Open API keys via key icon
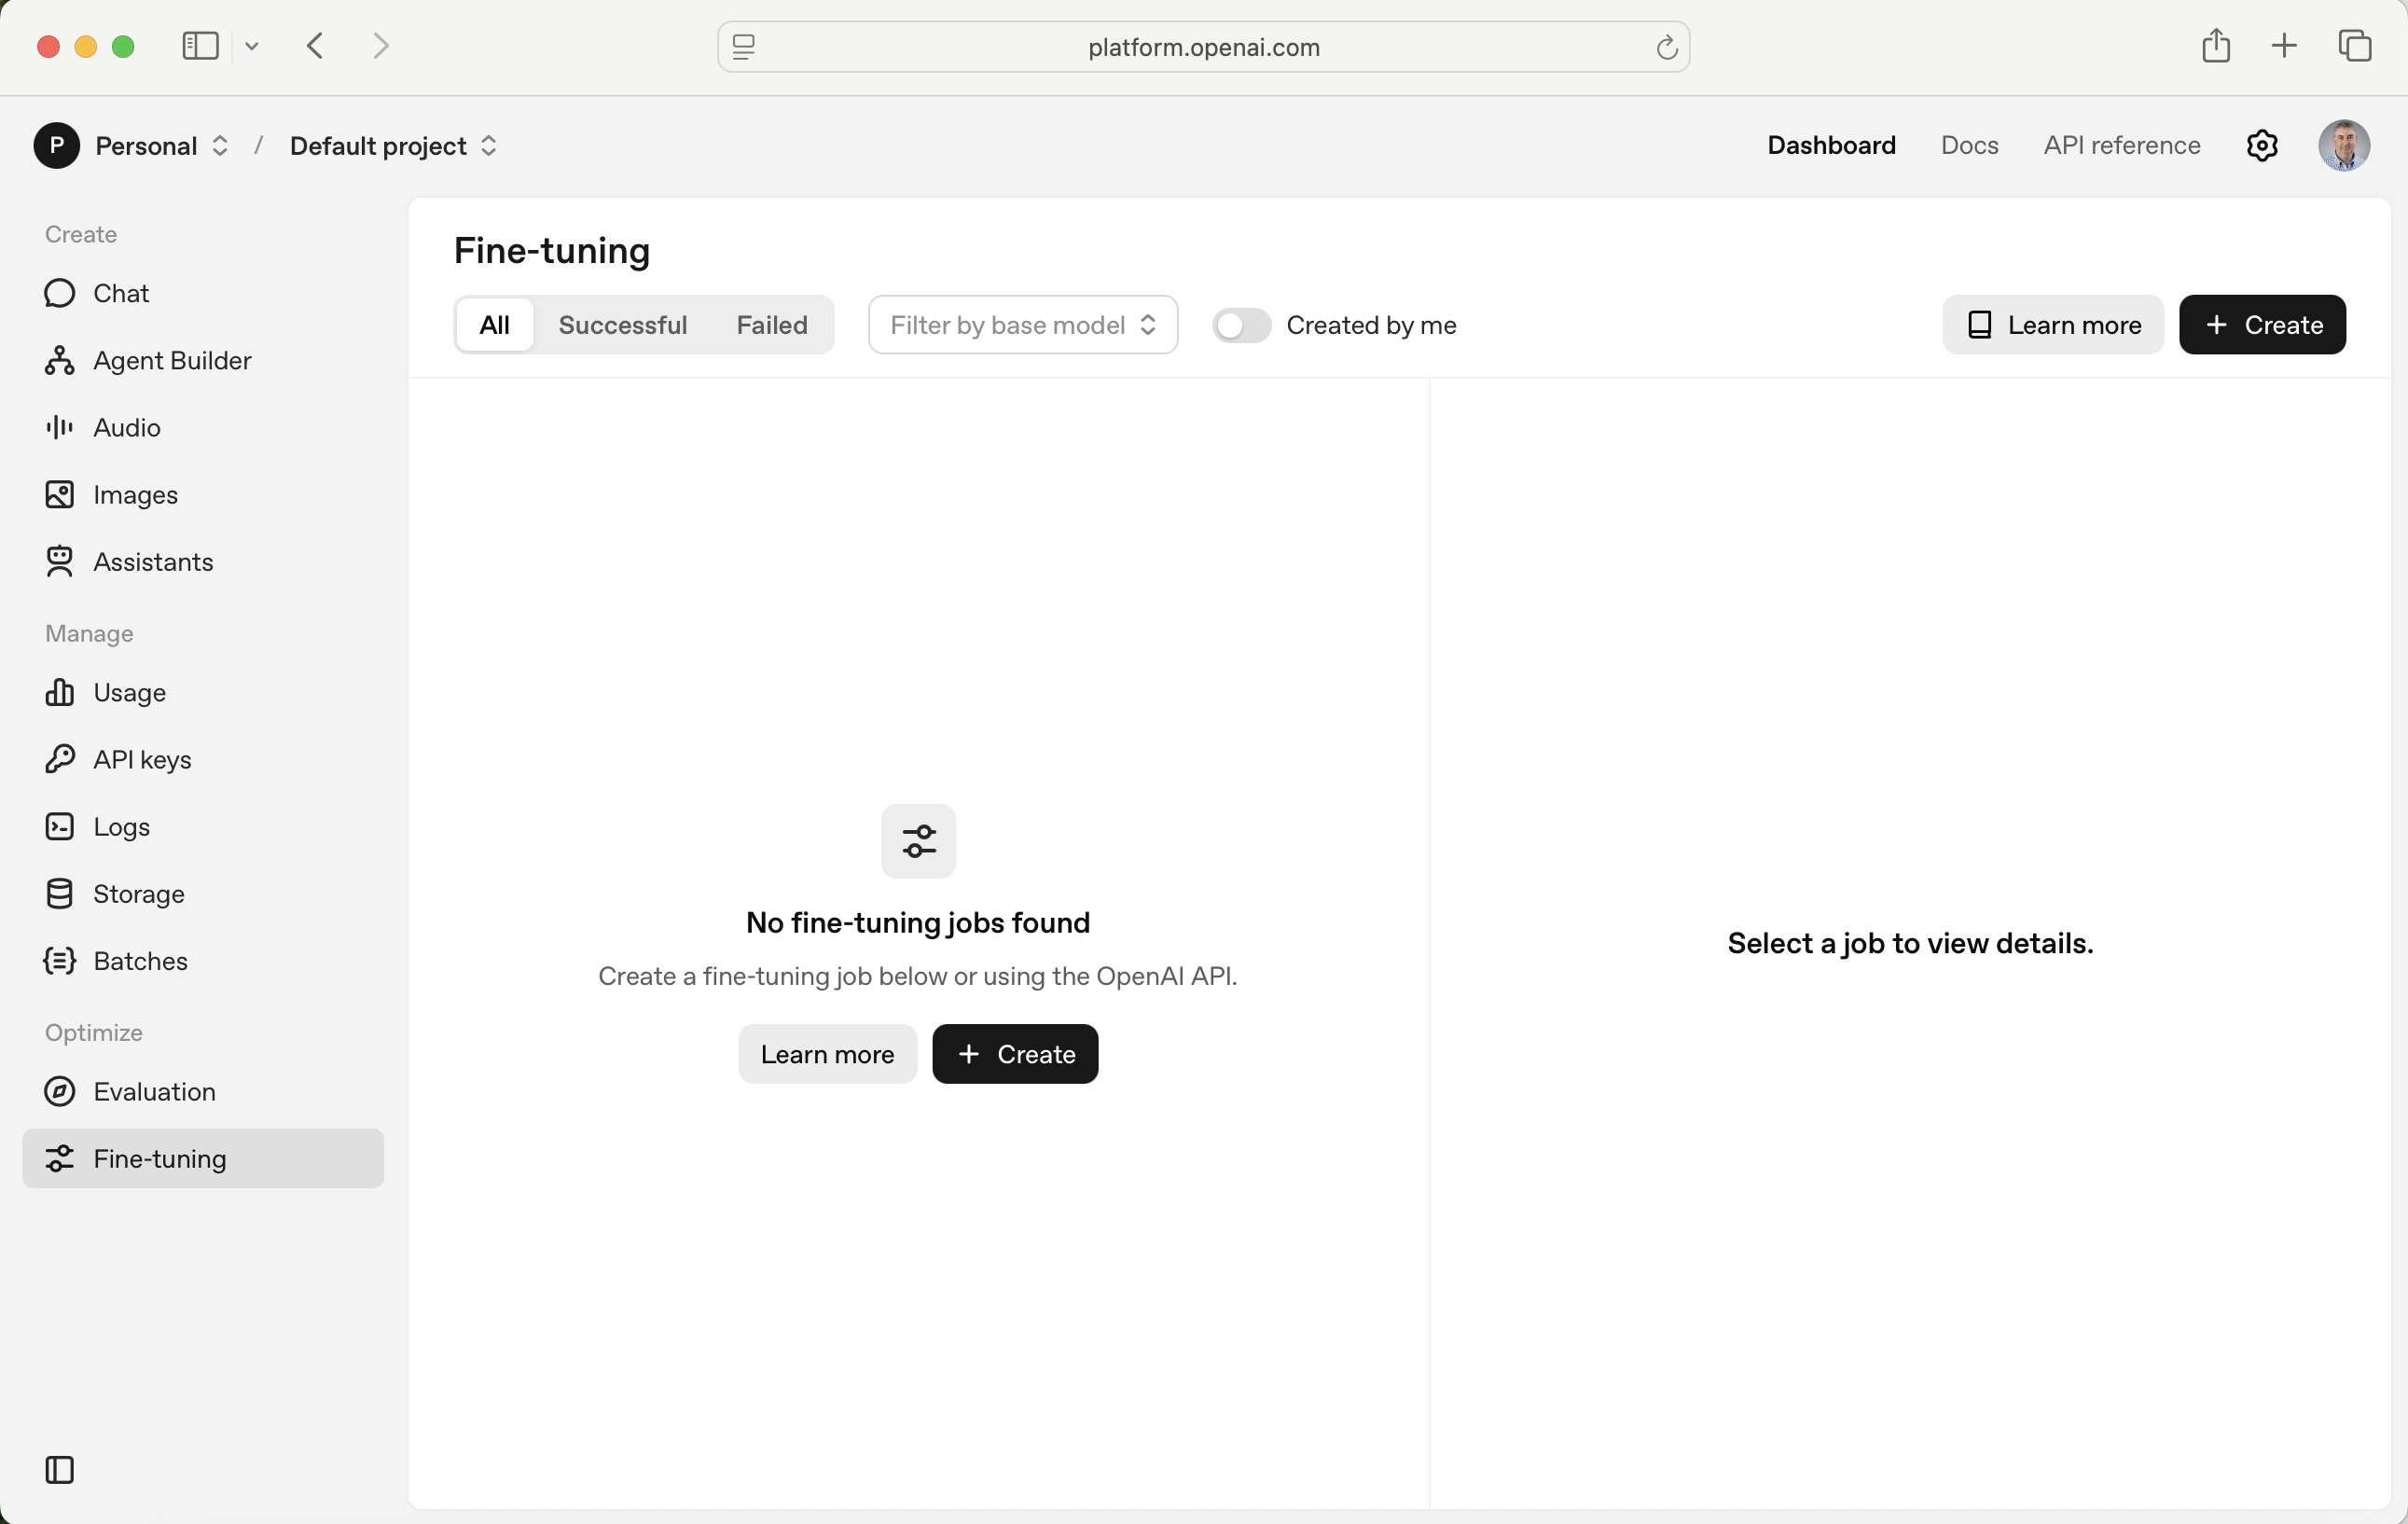 [59, 759]
